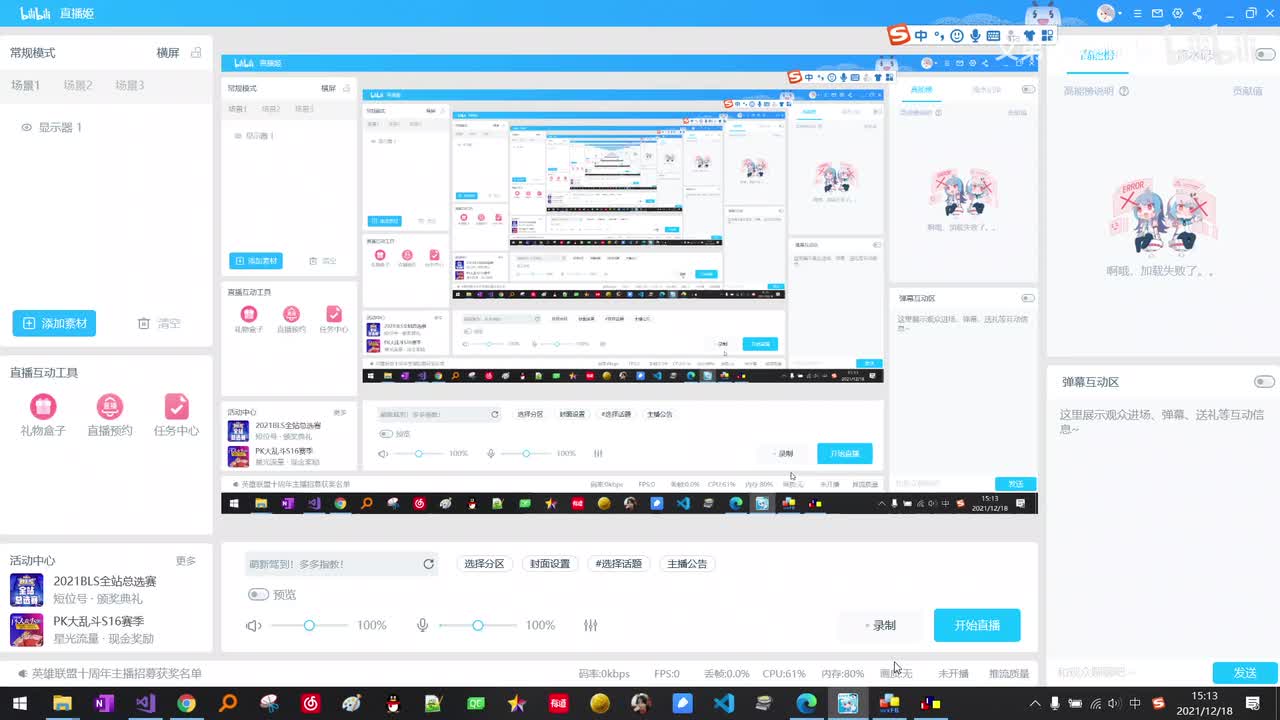The width and height of the screenshot is (1280, 720).
Task: Click the 清空 clear button
Action: click(x=159, y=323)
